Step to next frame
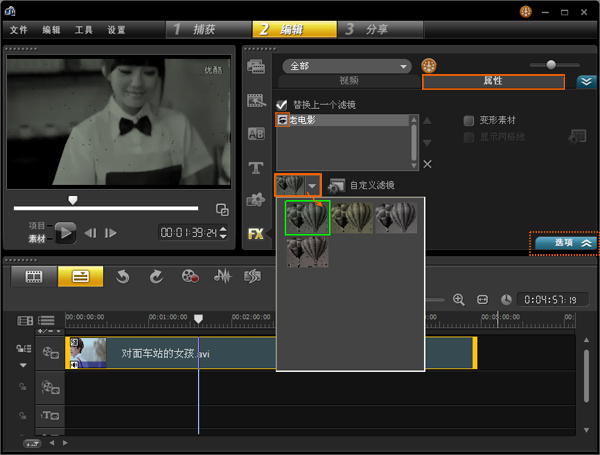The height and width of the screenshot is (455, 600). (x=111, y=233)
